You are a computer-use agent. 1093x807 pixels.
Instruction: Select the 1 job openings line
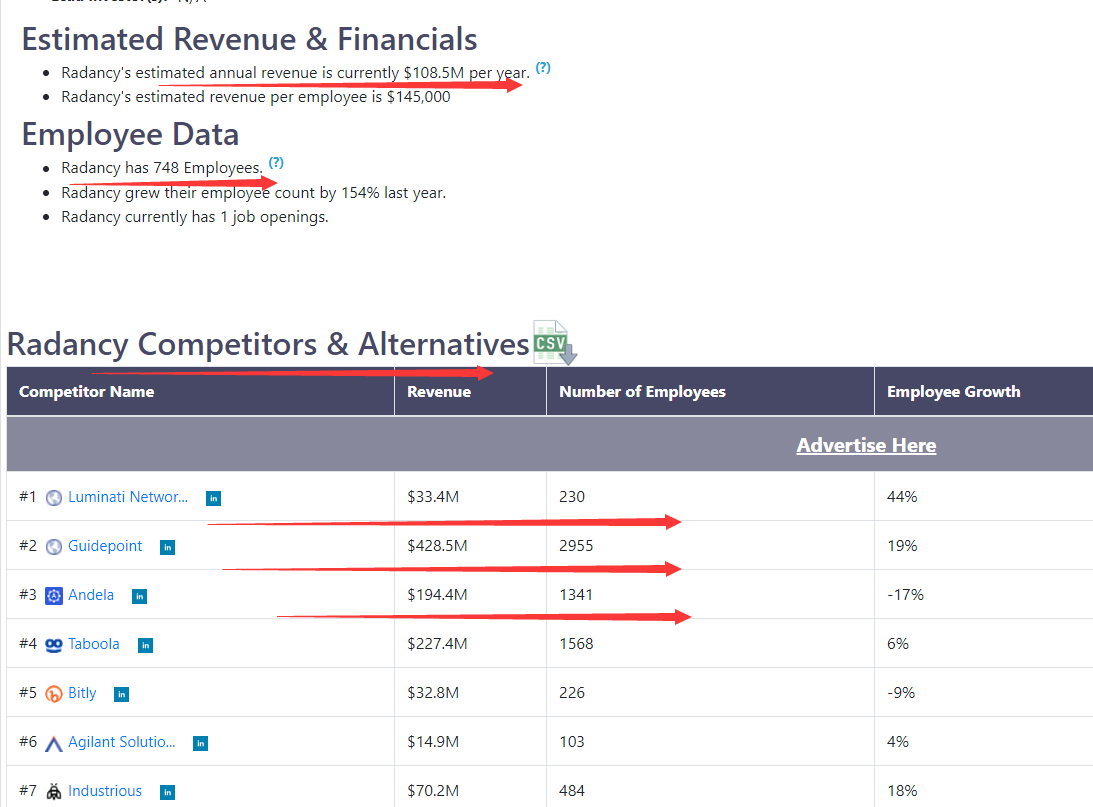194,217
